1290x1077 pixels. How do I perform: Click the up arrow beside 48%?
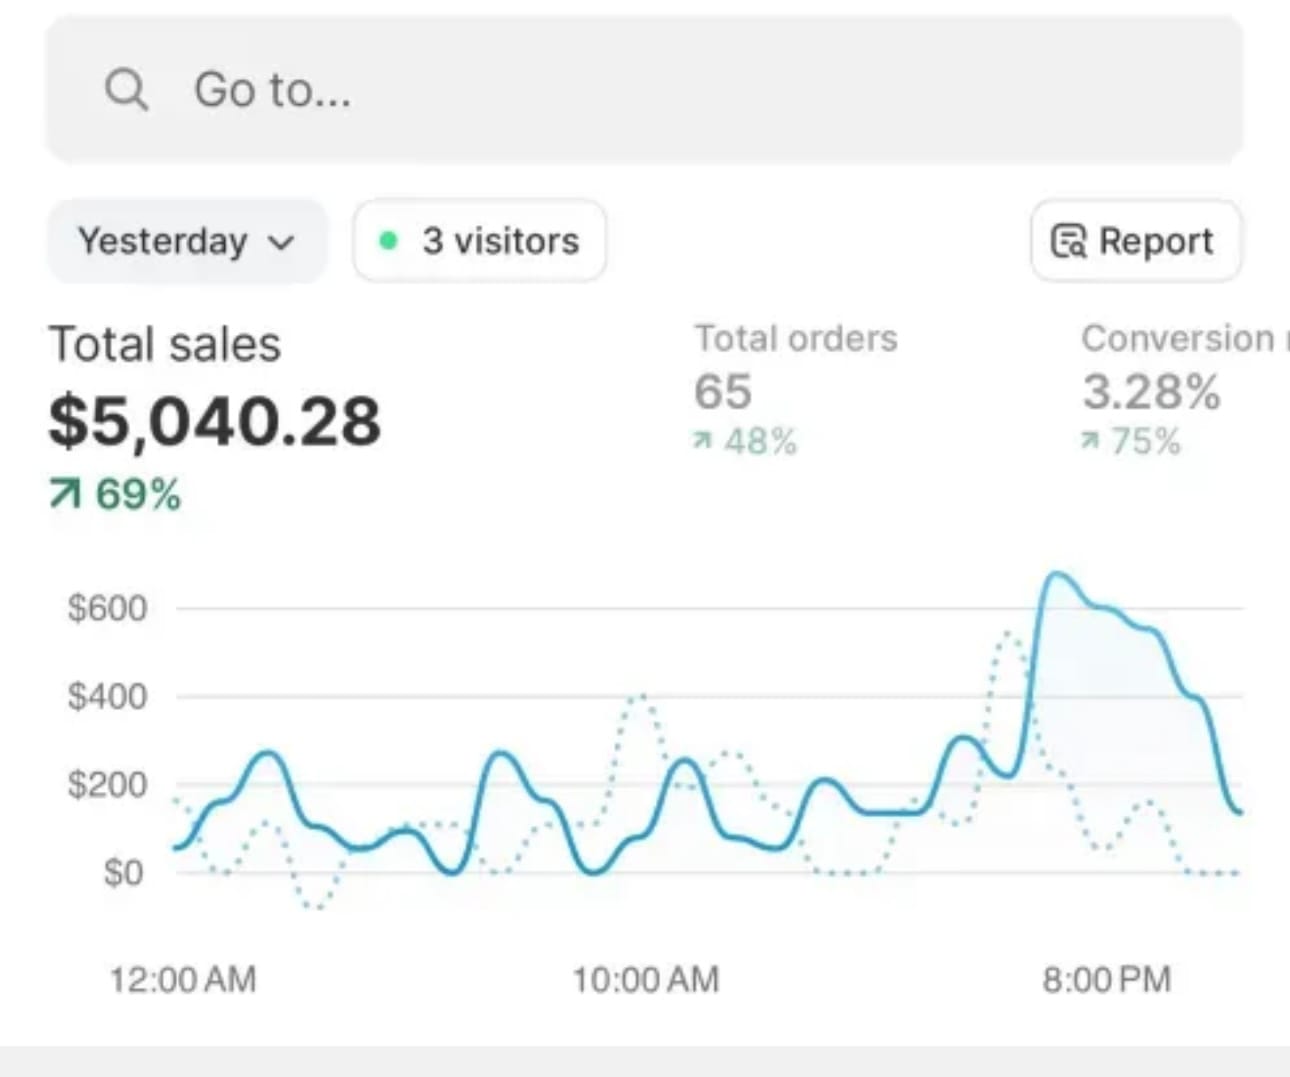(703, 441)
